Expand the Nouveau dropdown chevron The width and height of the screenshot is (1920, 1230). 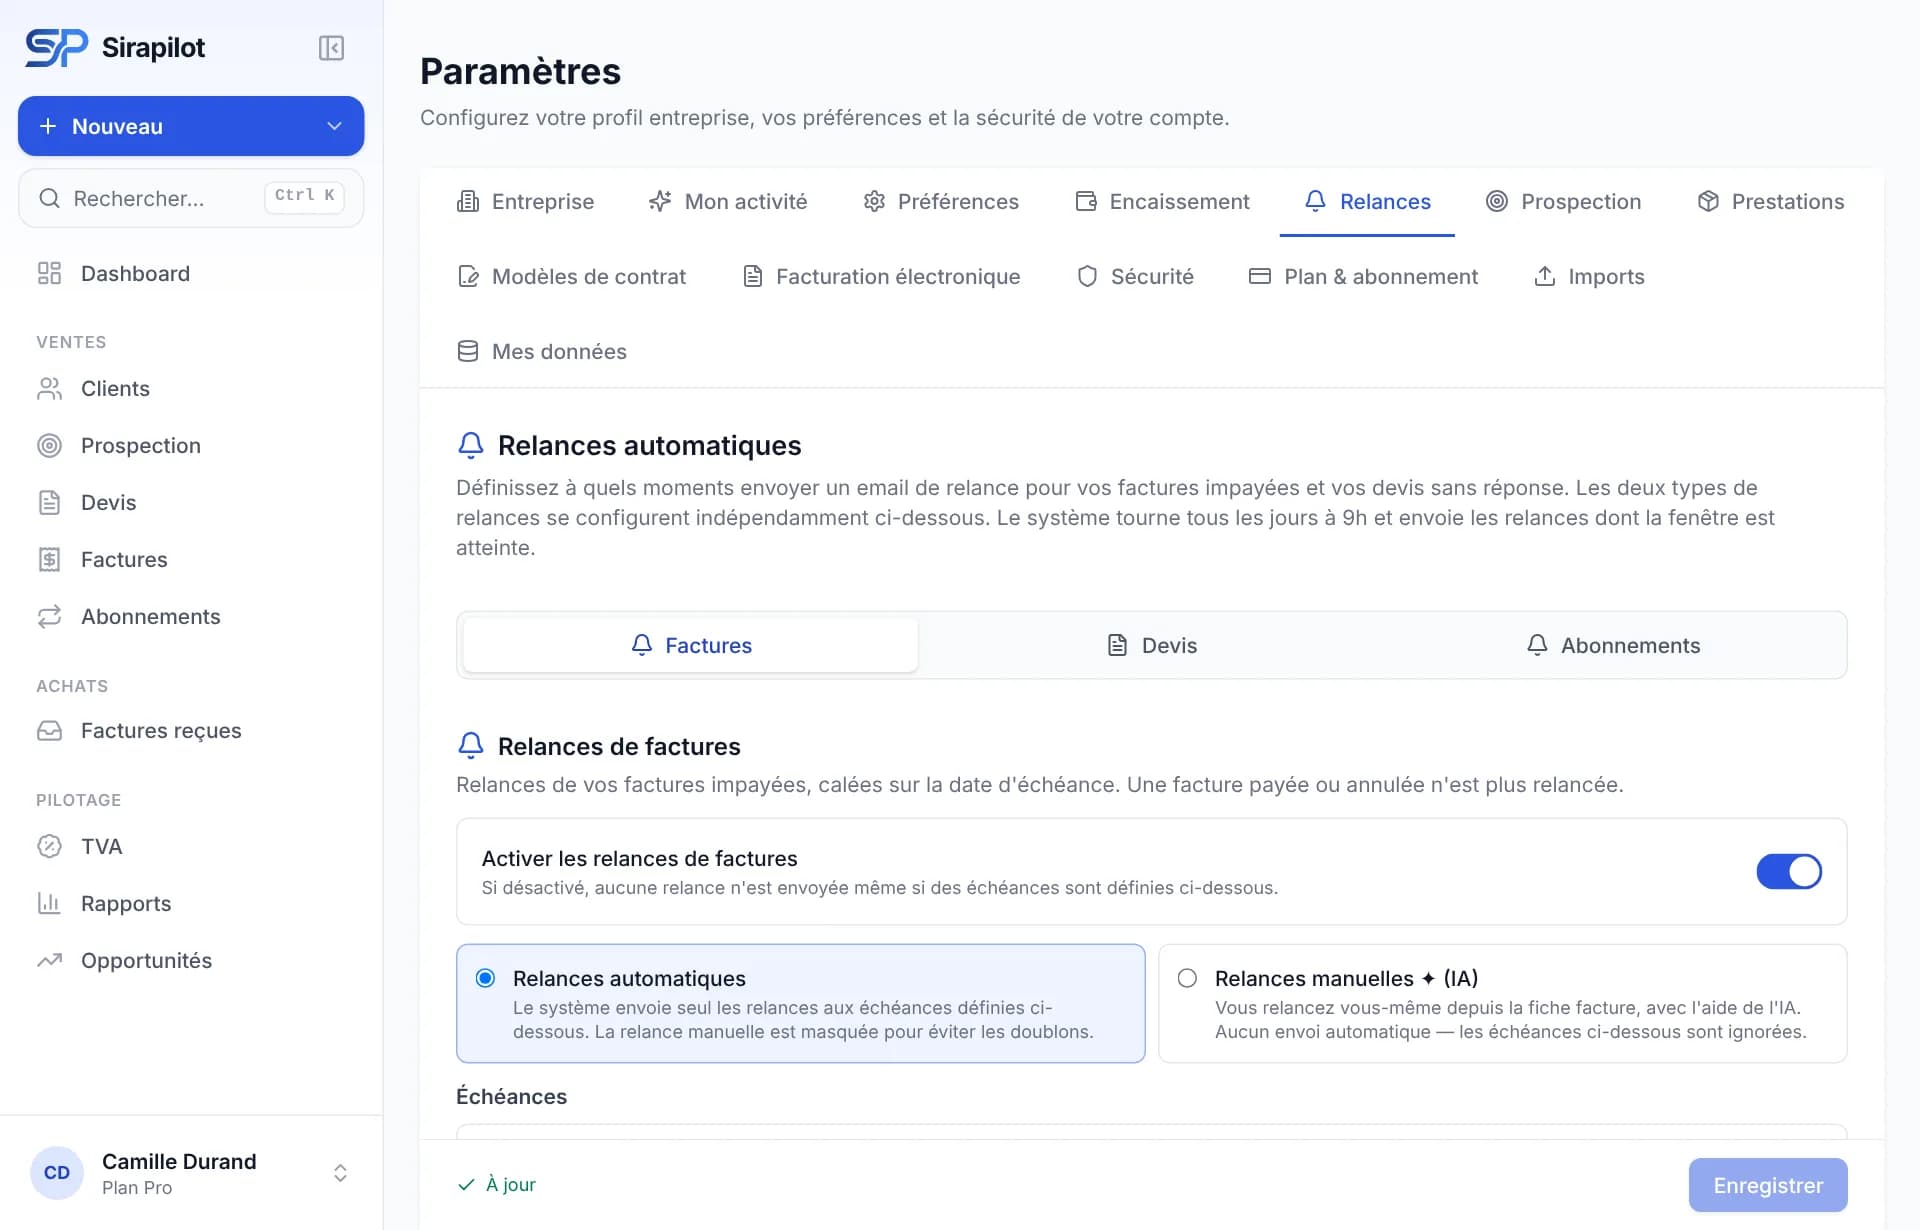pos(334,126)
